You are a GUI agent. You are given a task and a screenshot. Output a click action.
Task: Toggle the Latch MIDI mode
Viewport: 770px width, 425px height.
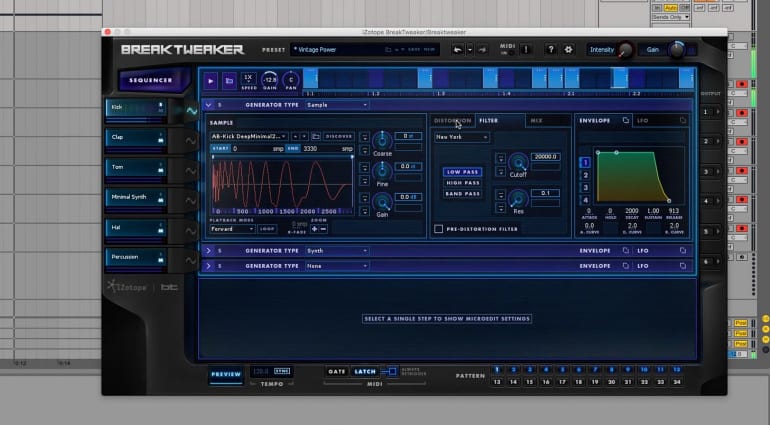point(364,372)
